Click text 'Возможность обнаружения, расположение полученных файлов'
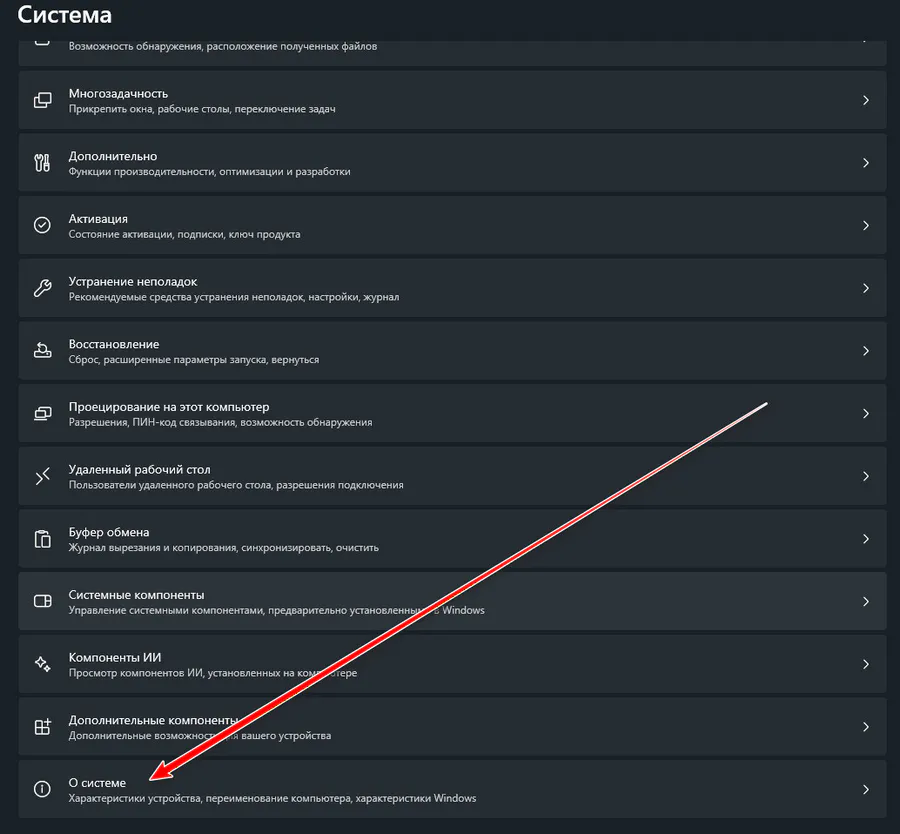Image resolution: width=900 pixels, height=834 pixels. point(223,46)
